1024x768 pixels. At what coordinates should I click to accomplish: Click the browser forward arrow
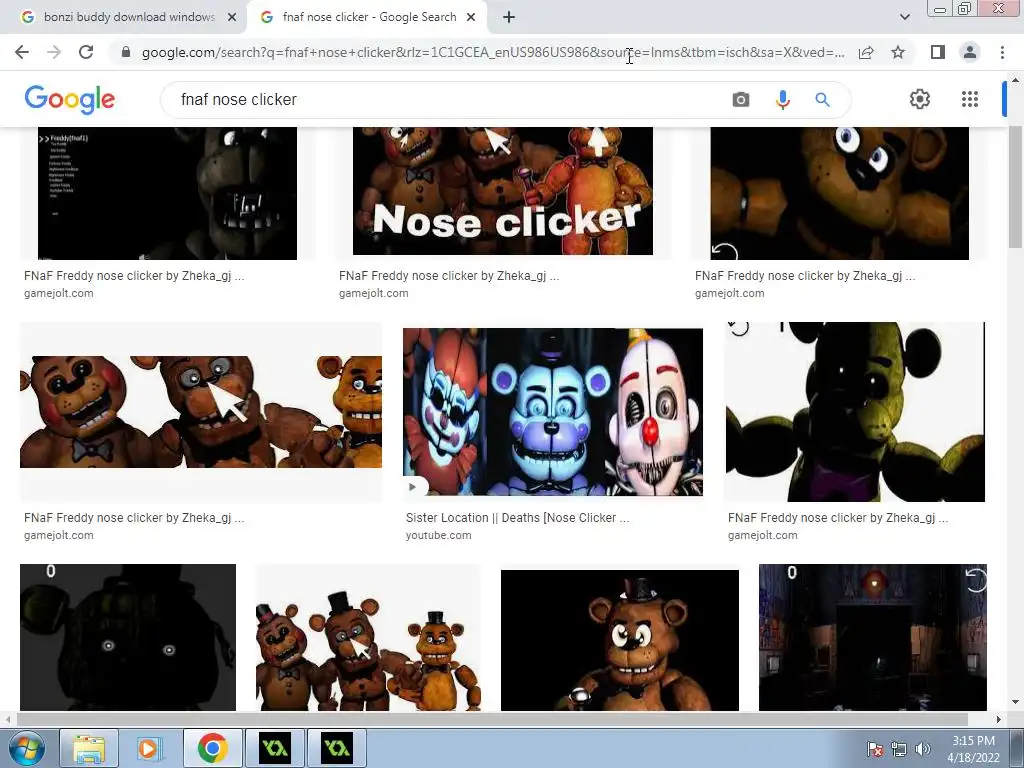coord(54,52)
